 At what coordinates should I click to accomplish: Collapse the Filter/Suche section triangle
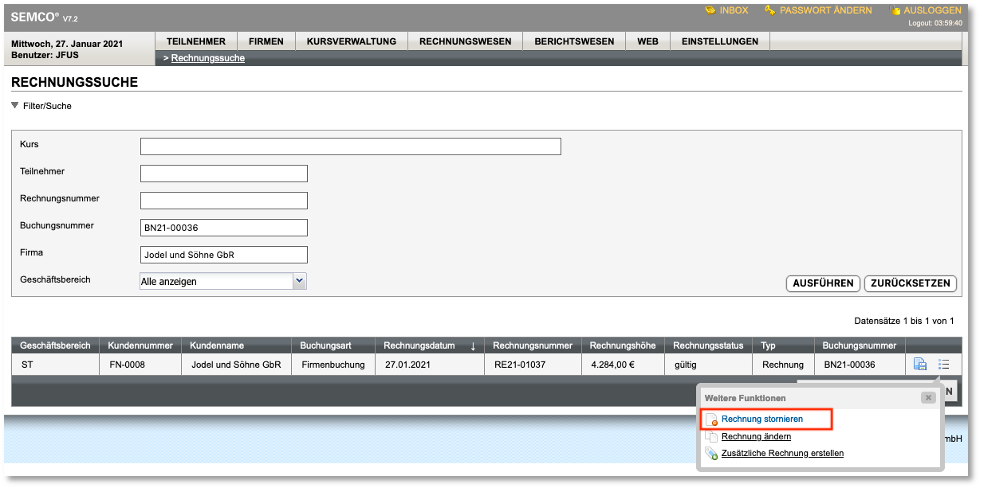coord(15,106)
